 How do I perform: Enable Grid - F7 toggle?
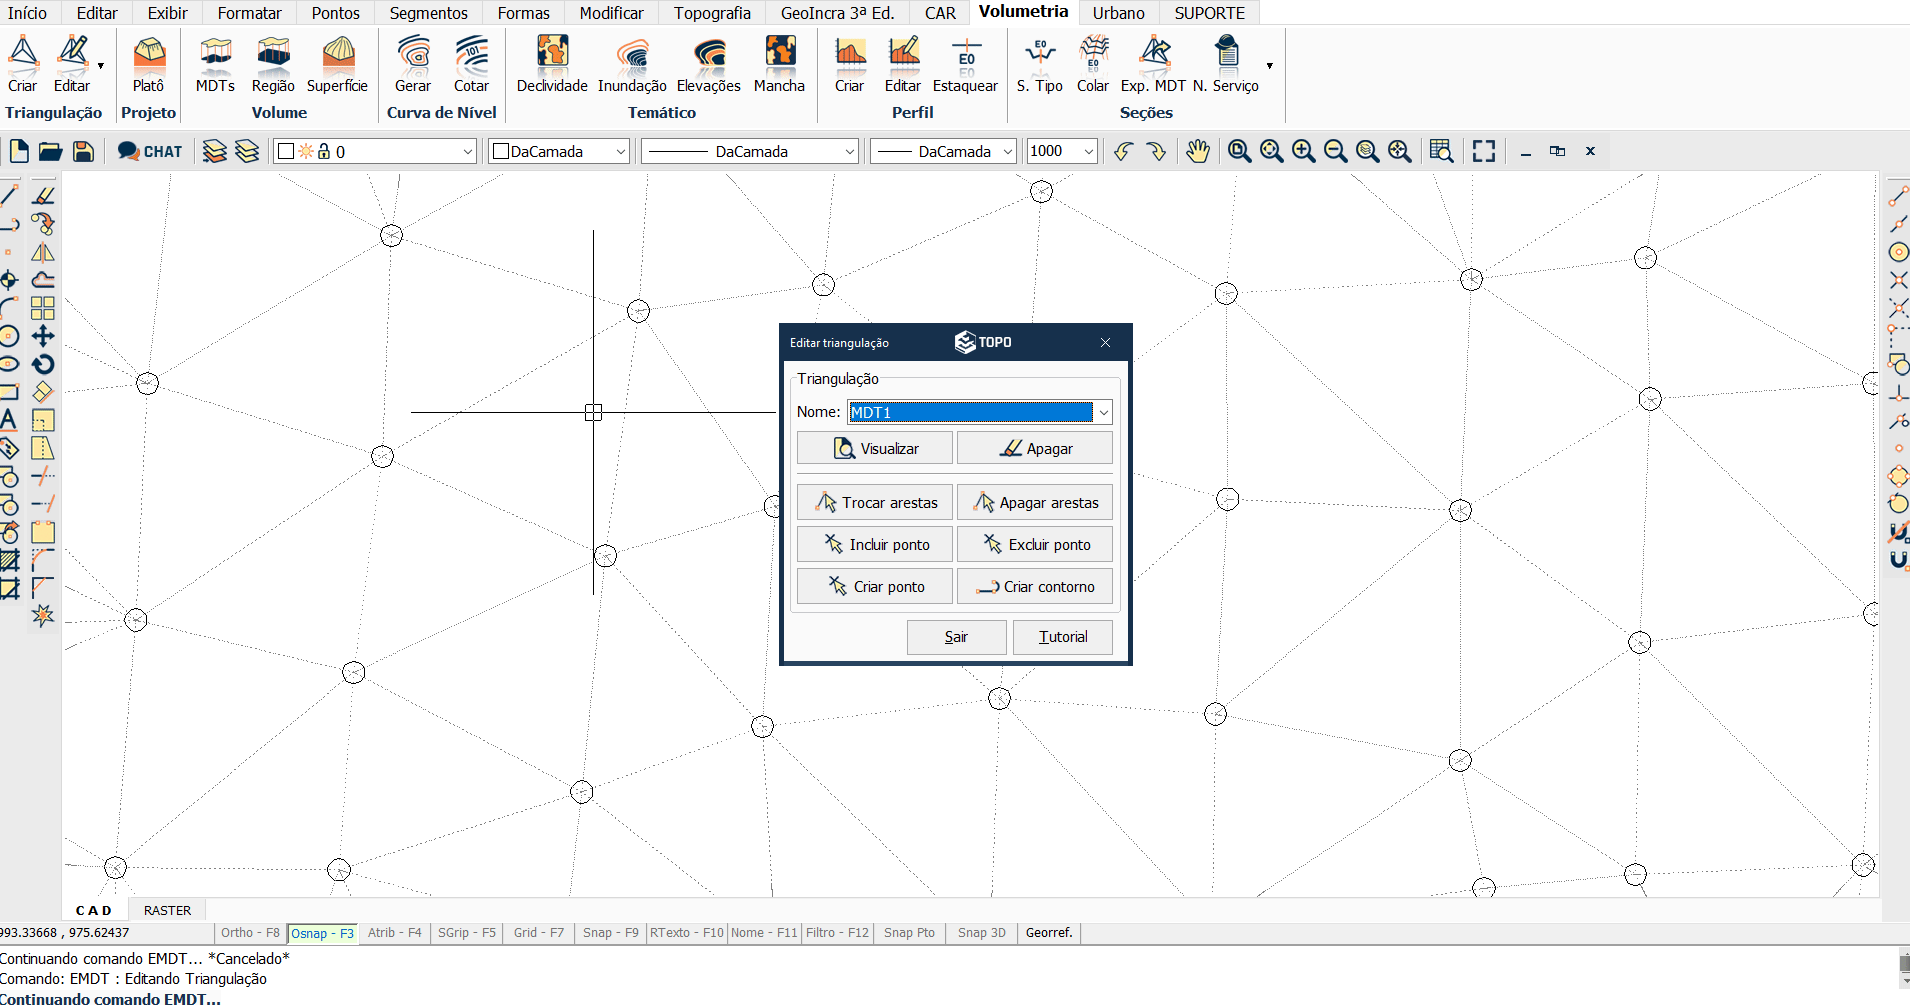click(538, 933)
